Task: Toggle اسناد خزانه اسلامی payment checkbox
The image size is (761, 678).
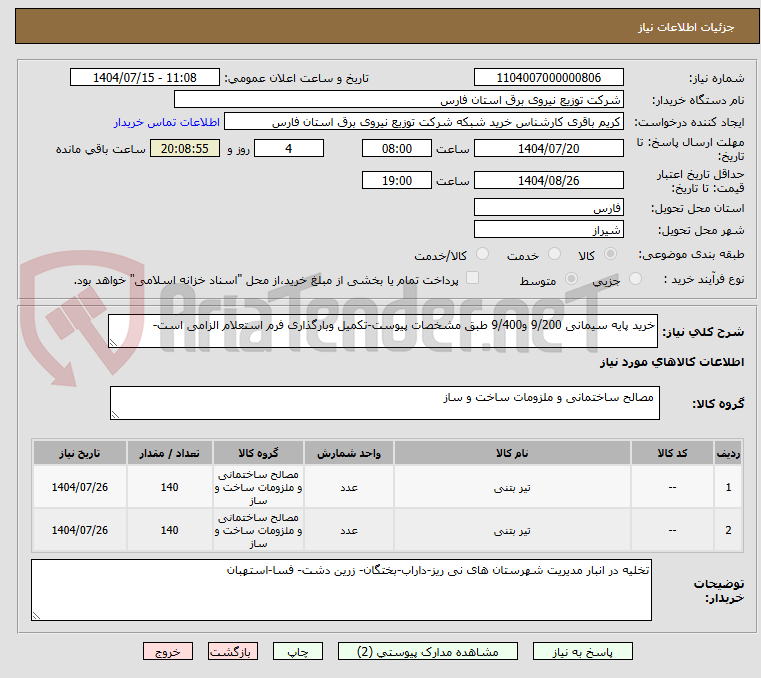Action: click(x=472, y=278)
